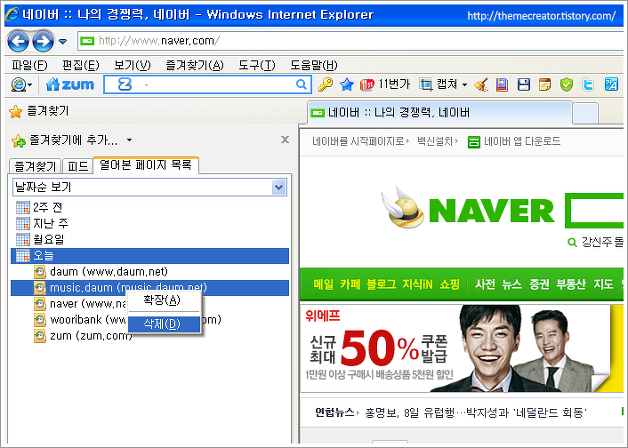
Task: Open the 11번가 toolbar shortcut
Action: [x=385, y=84]
